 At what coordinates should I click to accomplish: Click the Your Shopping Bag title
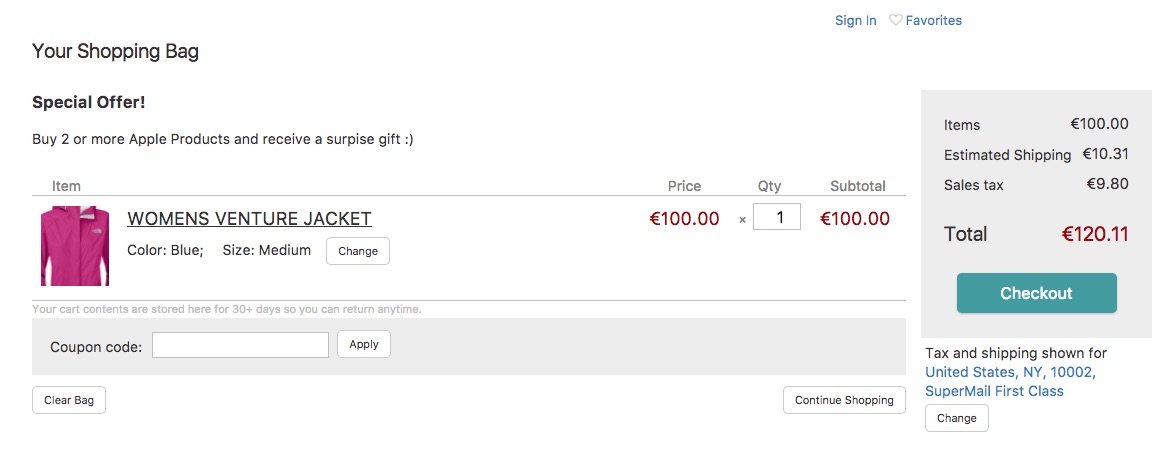(x=115, y=52)
